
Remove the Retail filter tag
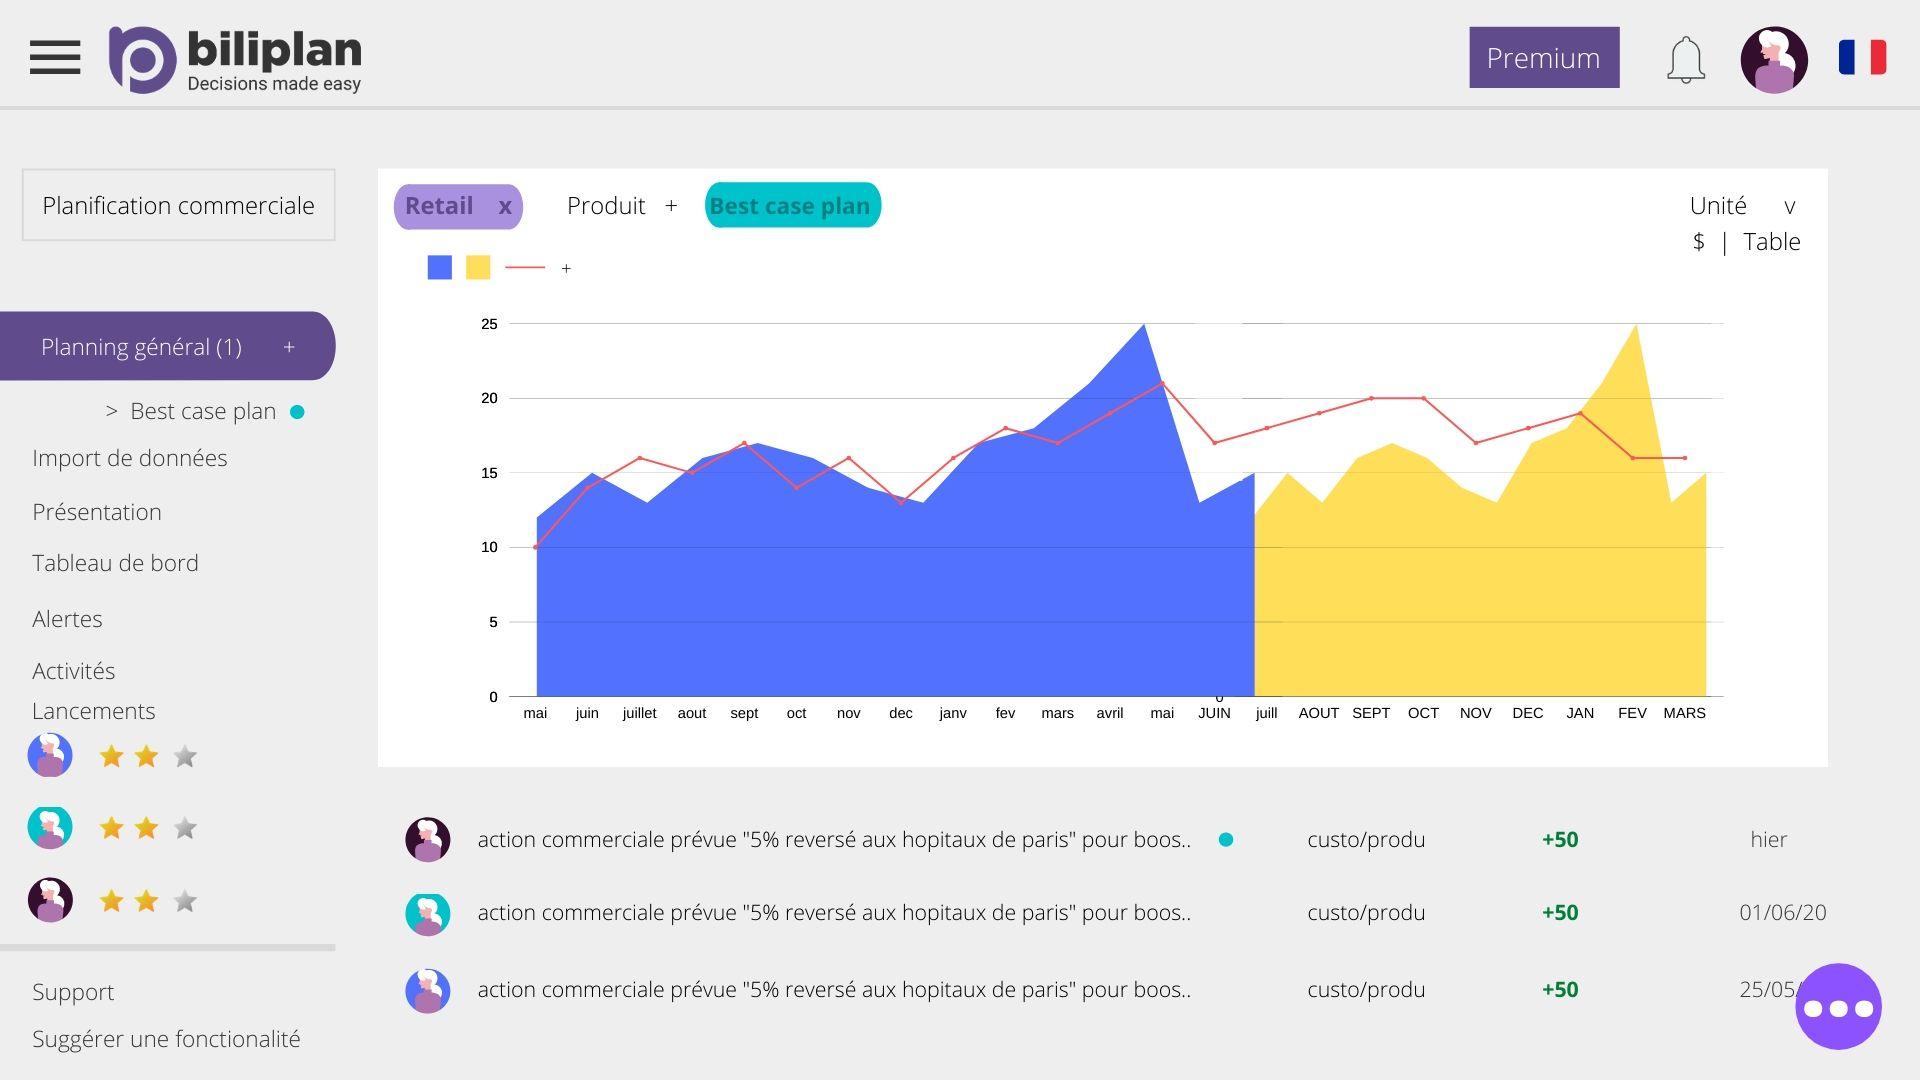[504, 204]
